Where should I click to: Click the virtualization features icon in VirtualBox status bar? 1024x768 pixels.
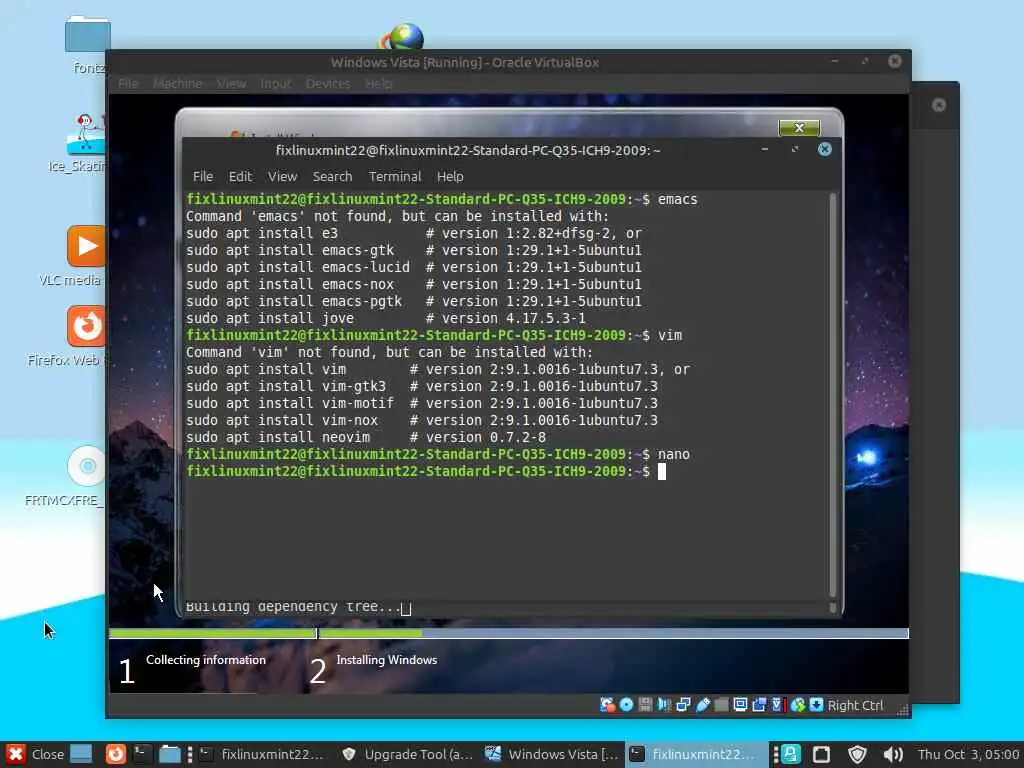[777, 705]
